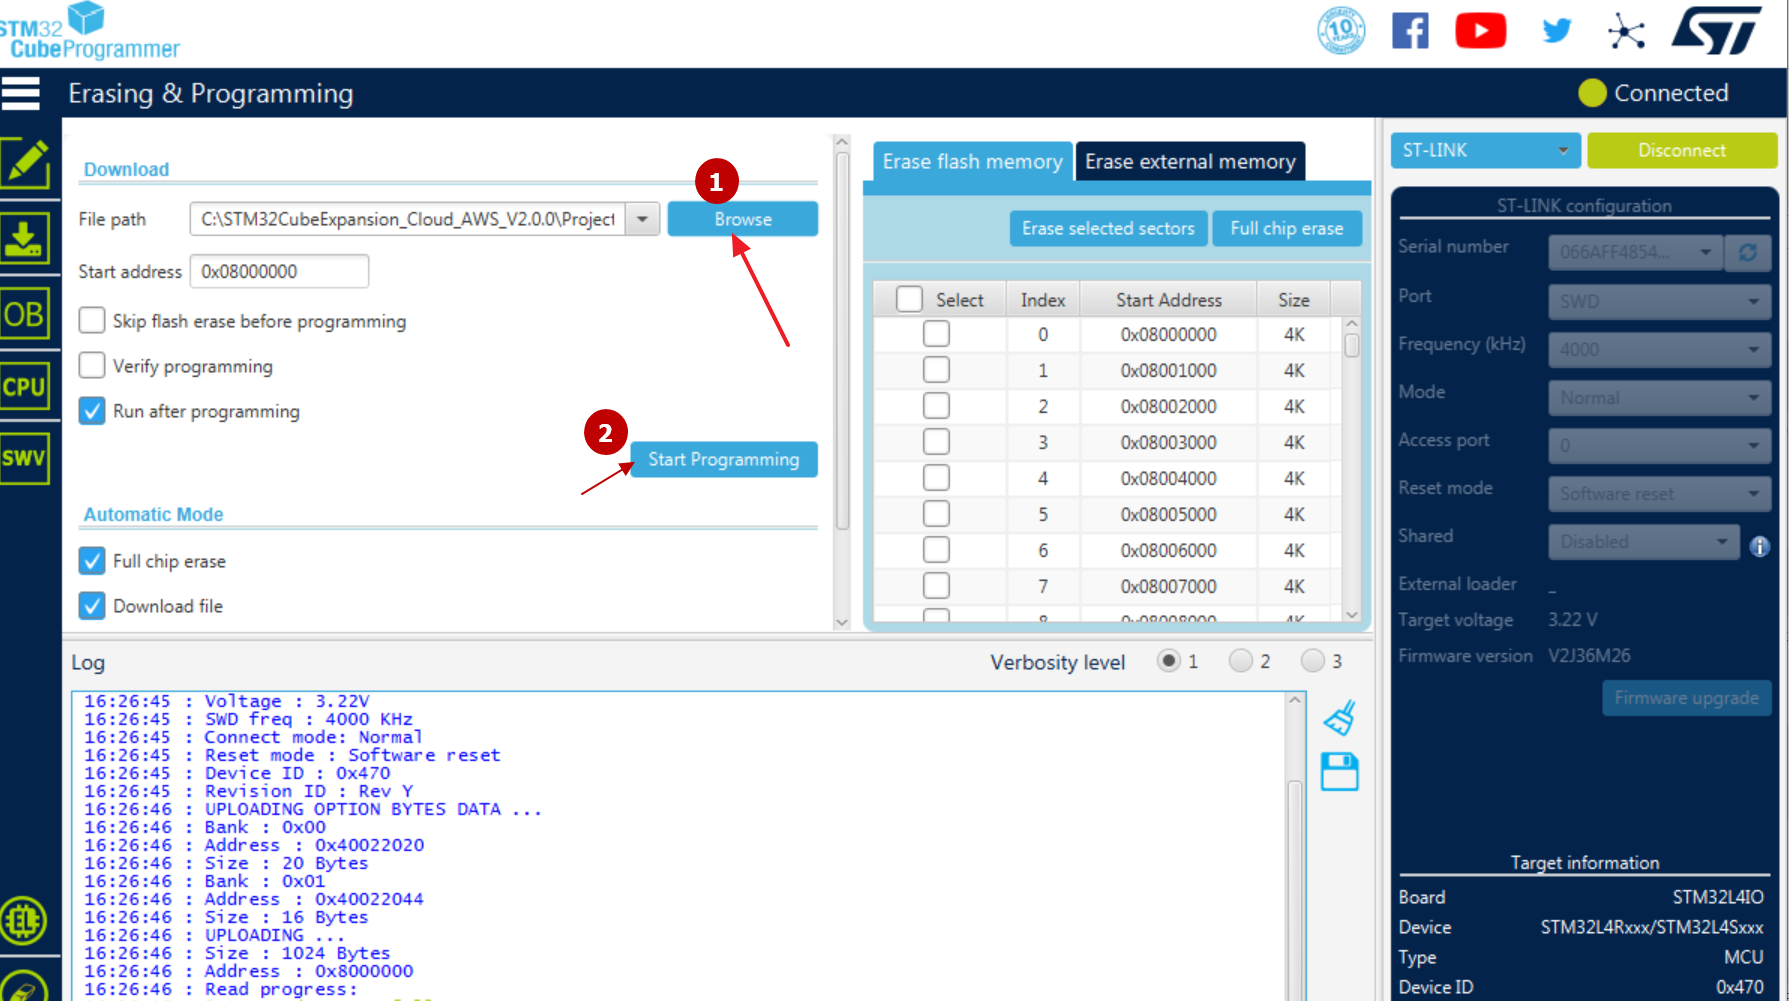The image size is (1789, 1001).
Task: Clear the log with broom icon
Action: [1339, 718]
